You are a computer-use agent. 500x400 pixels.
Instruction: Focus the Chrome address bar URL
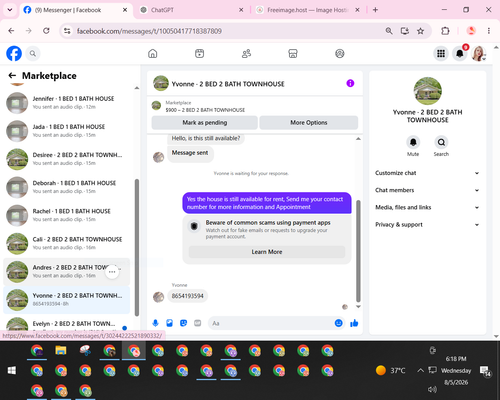[149, 31]
